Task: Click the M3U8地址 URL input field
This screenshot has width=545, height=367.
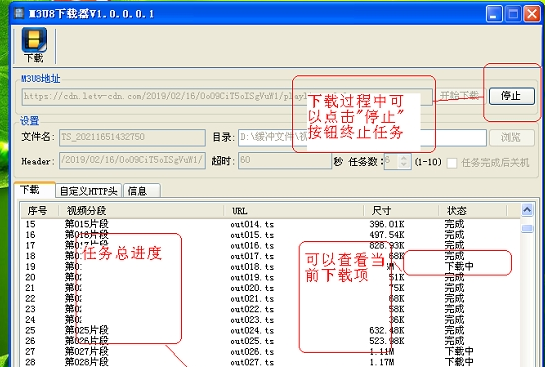Action: [x=227, y=97]
